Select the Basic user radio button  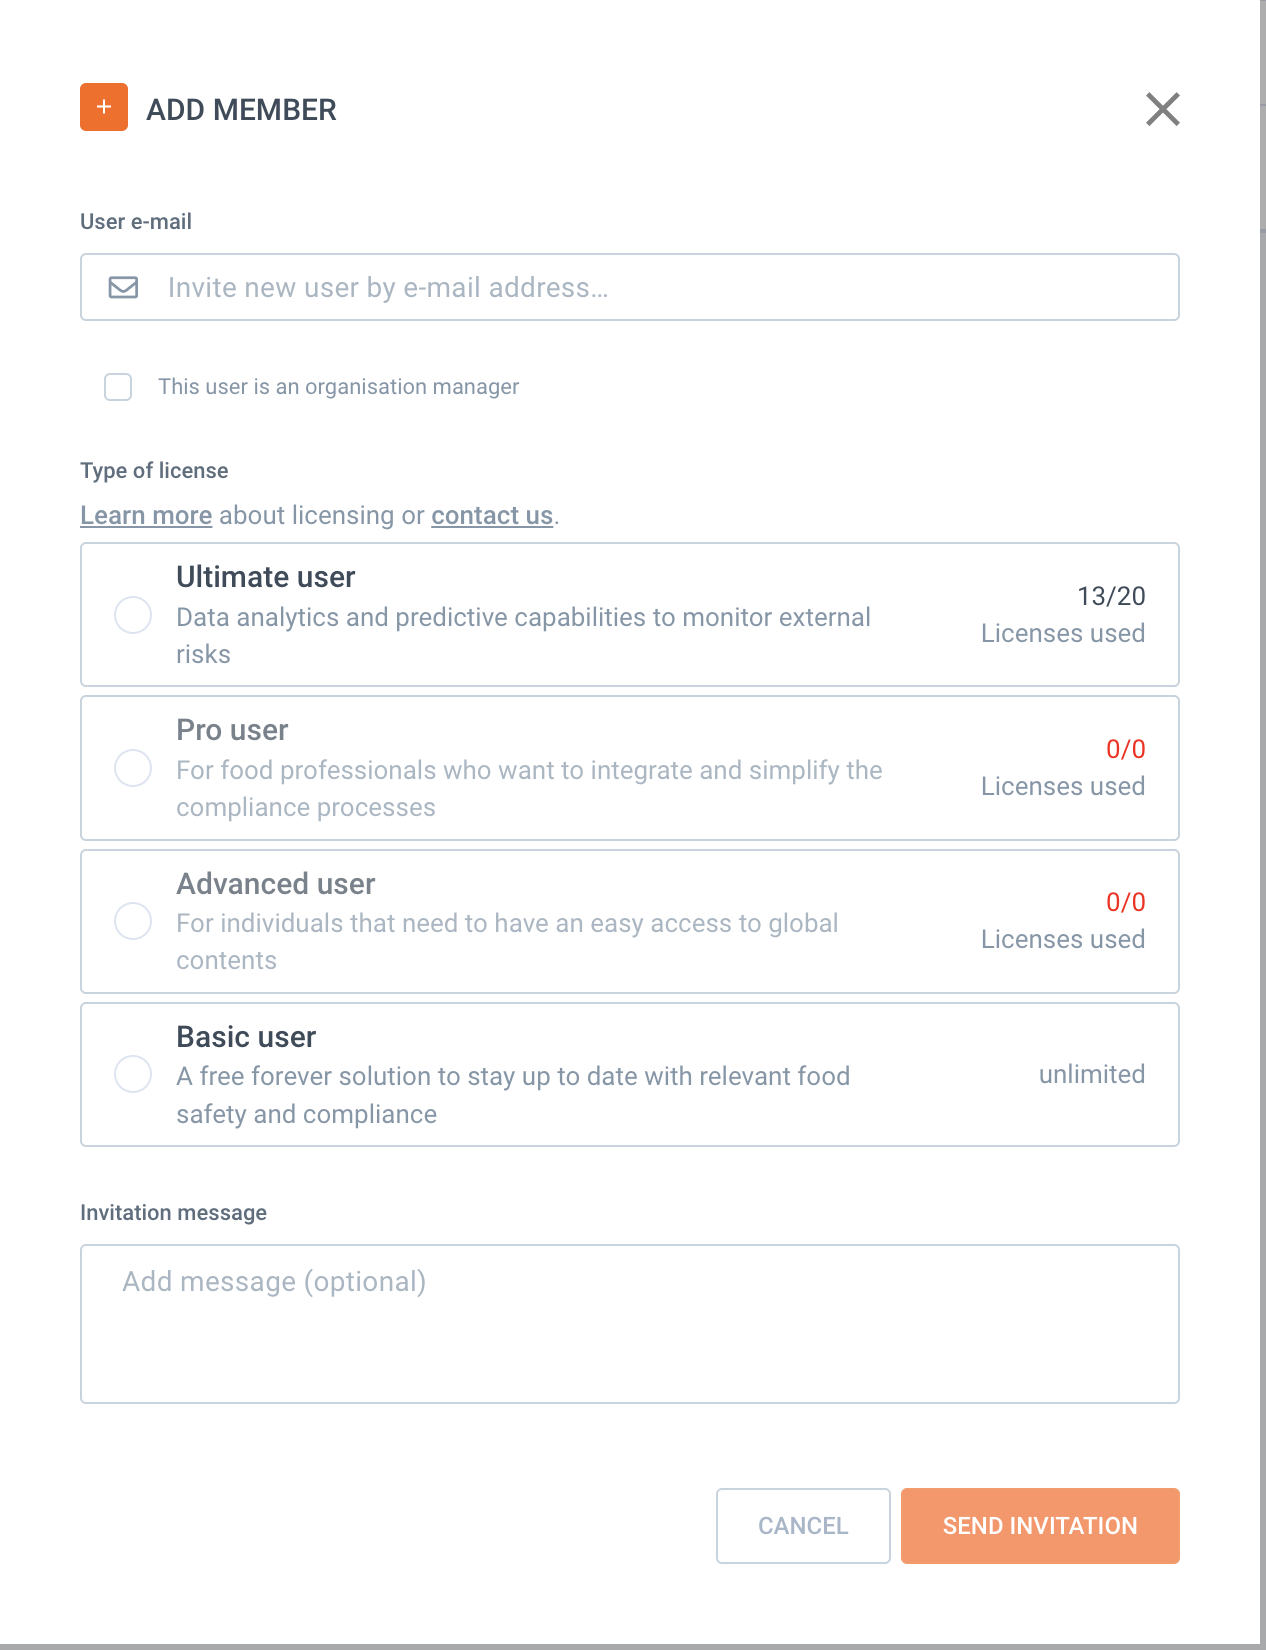pos(133,1074)
